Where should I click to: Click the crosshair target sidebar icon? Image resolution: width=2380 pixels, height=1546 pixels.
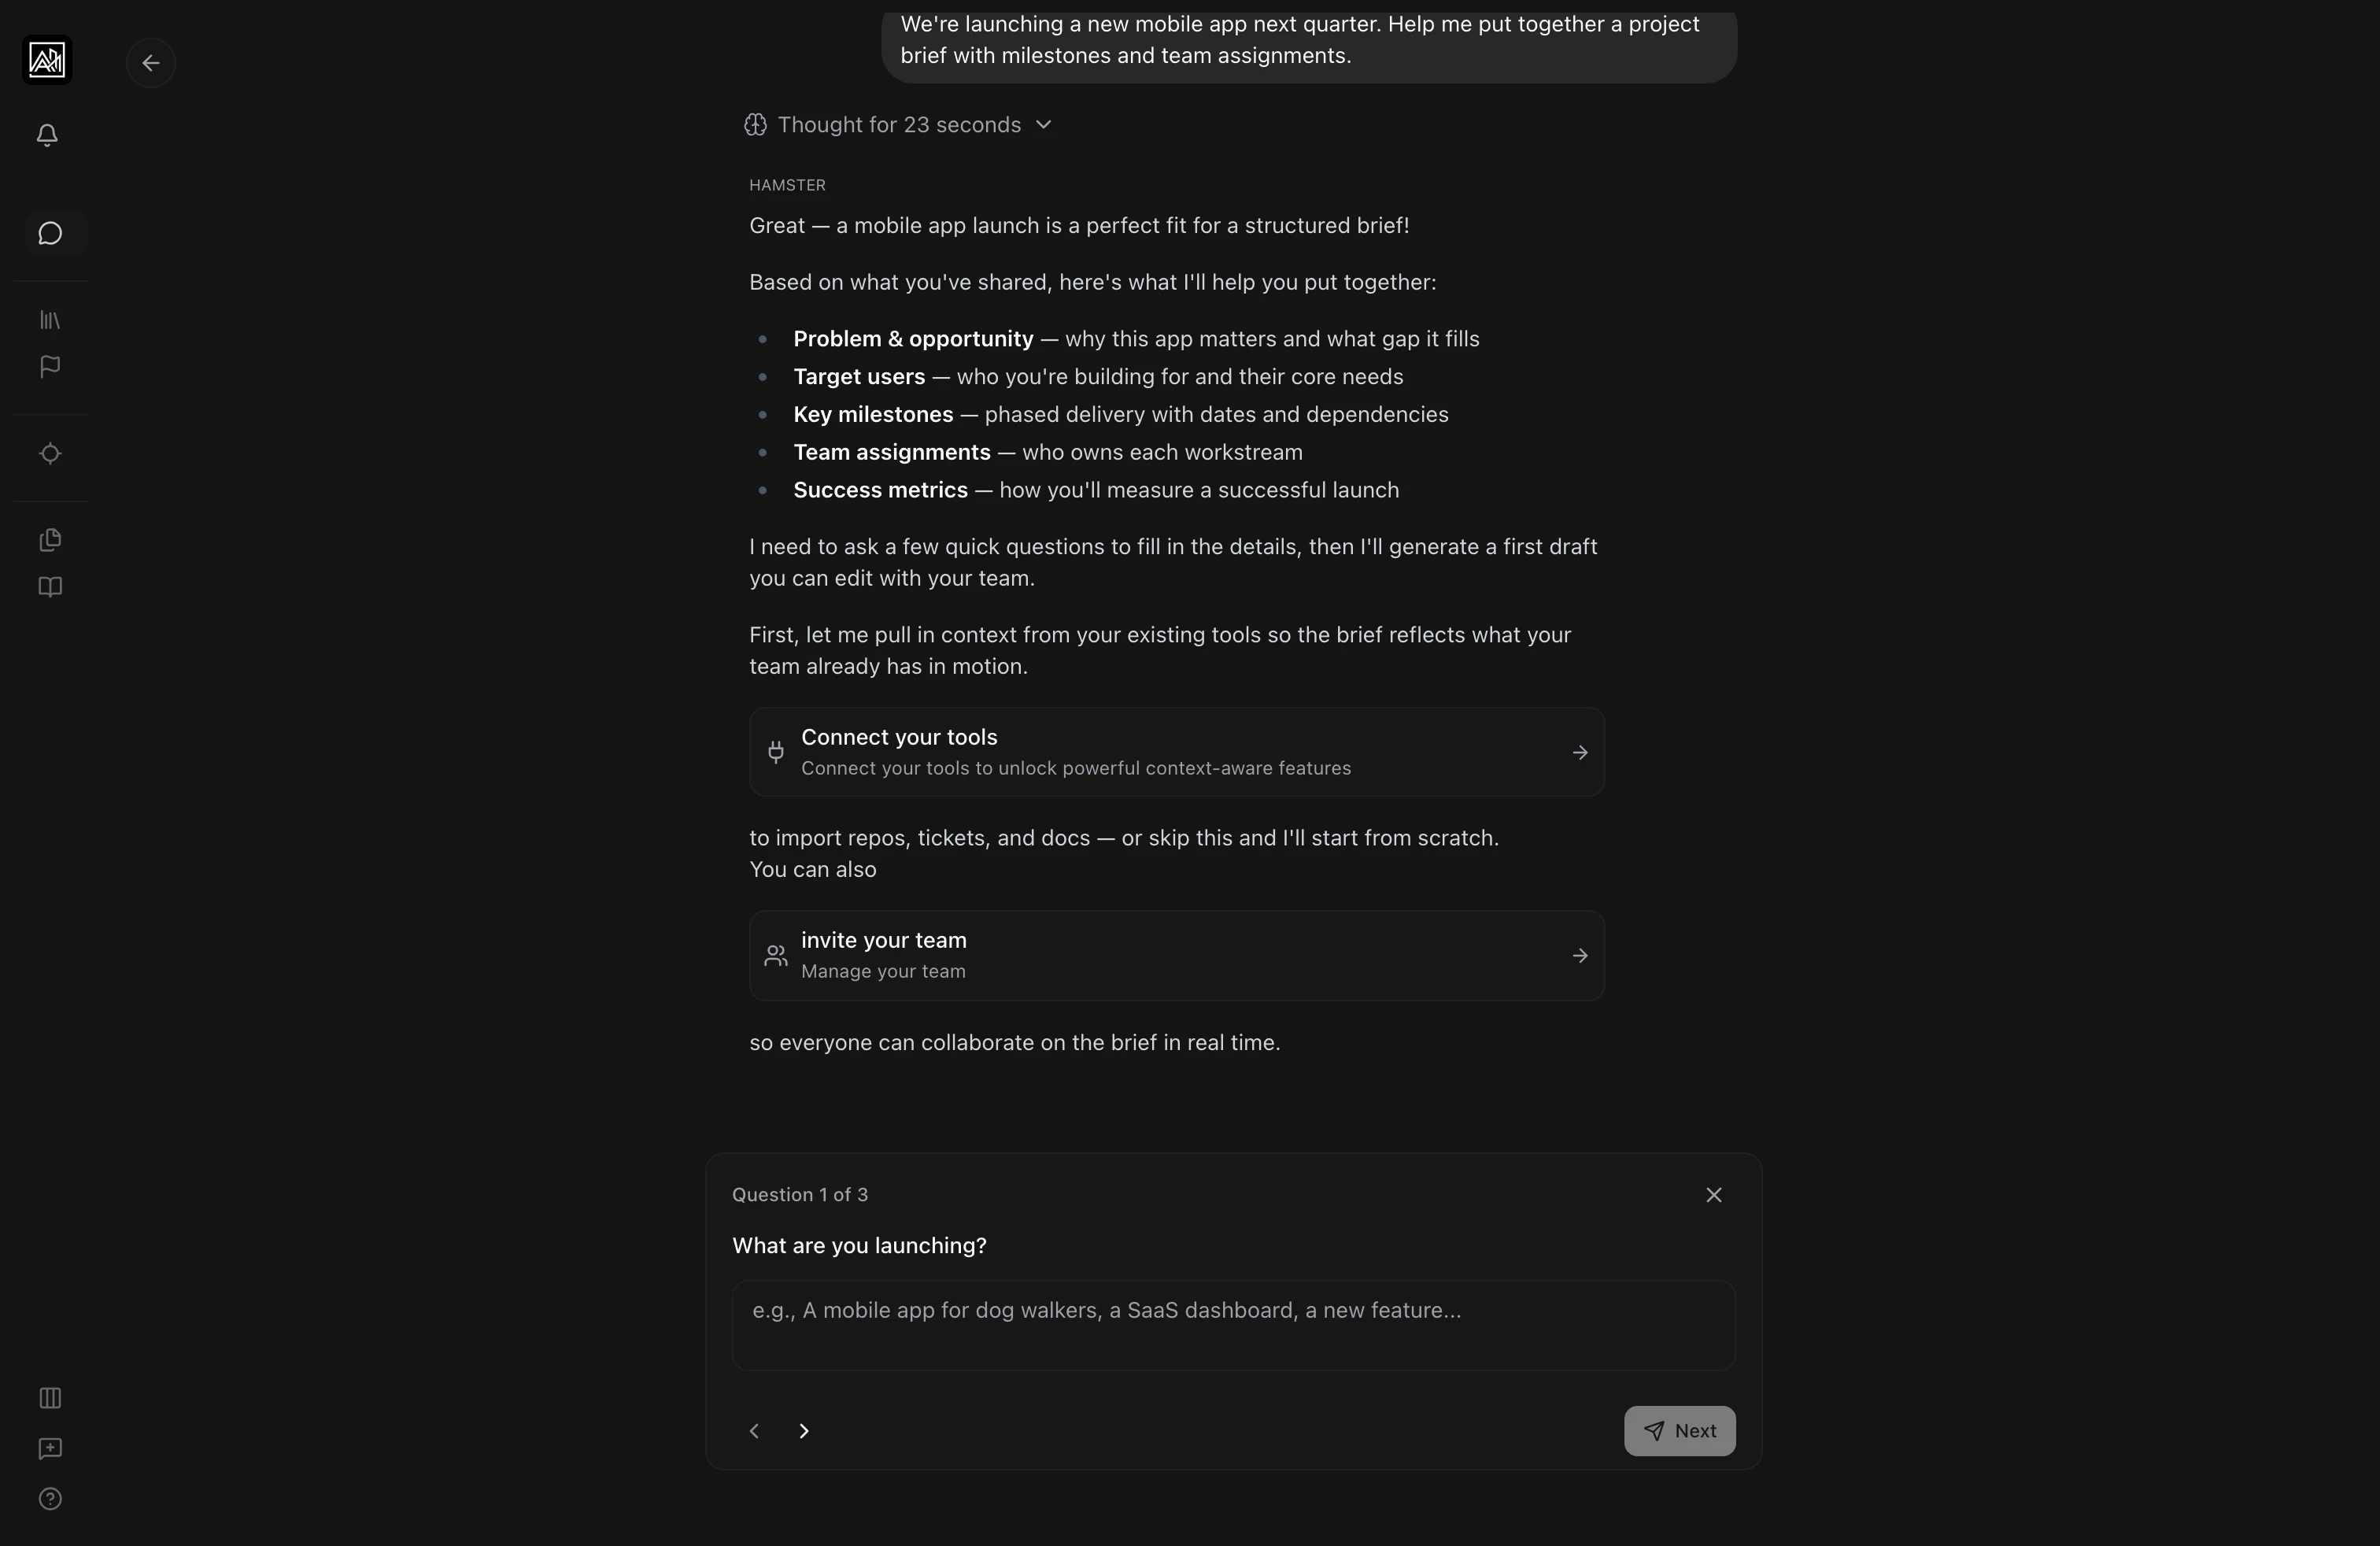pos(50,454)
